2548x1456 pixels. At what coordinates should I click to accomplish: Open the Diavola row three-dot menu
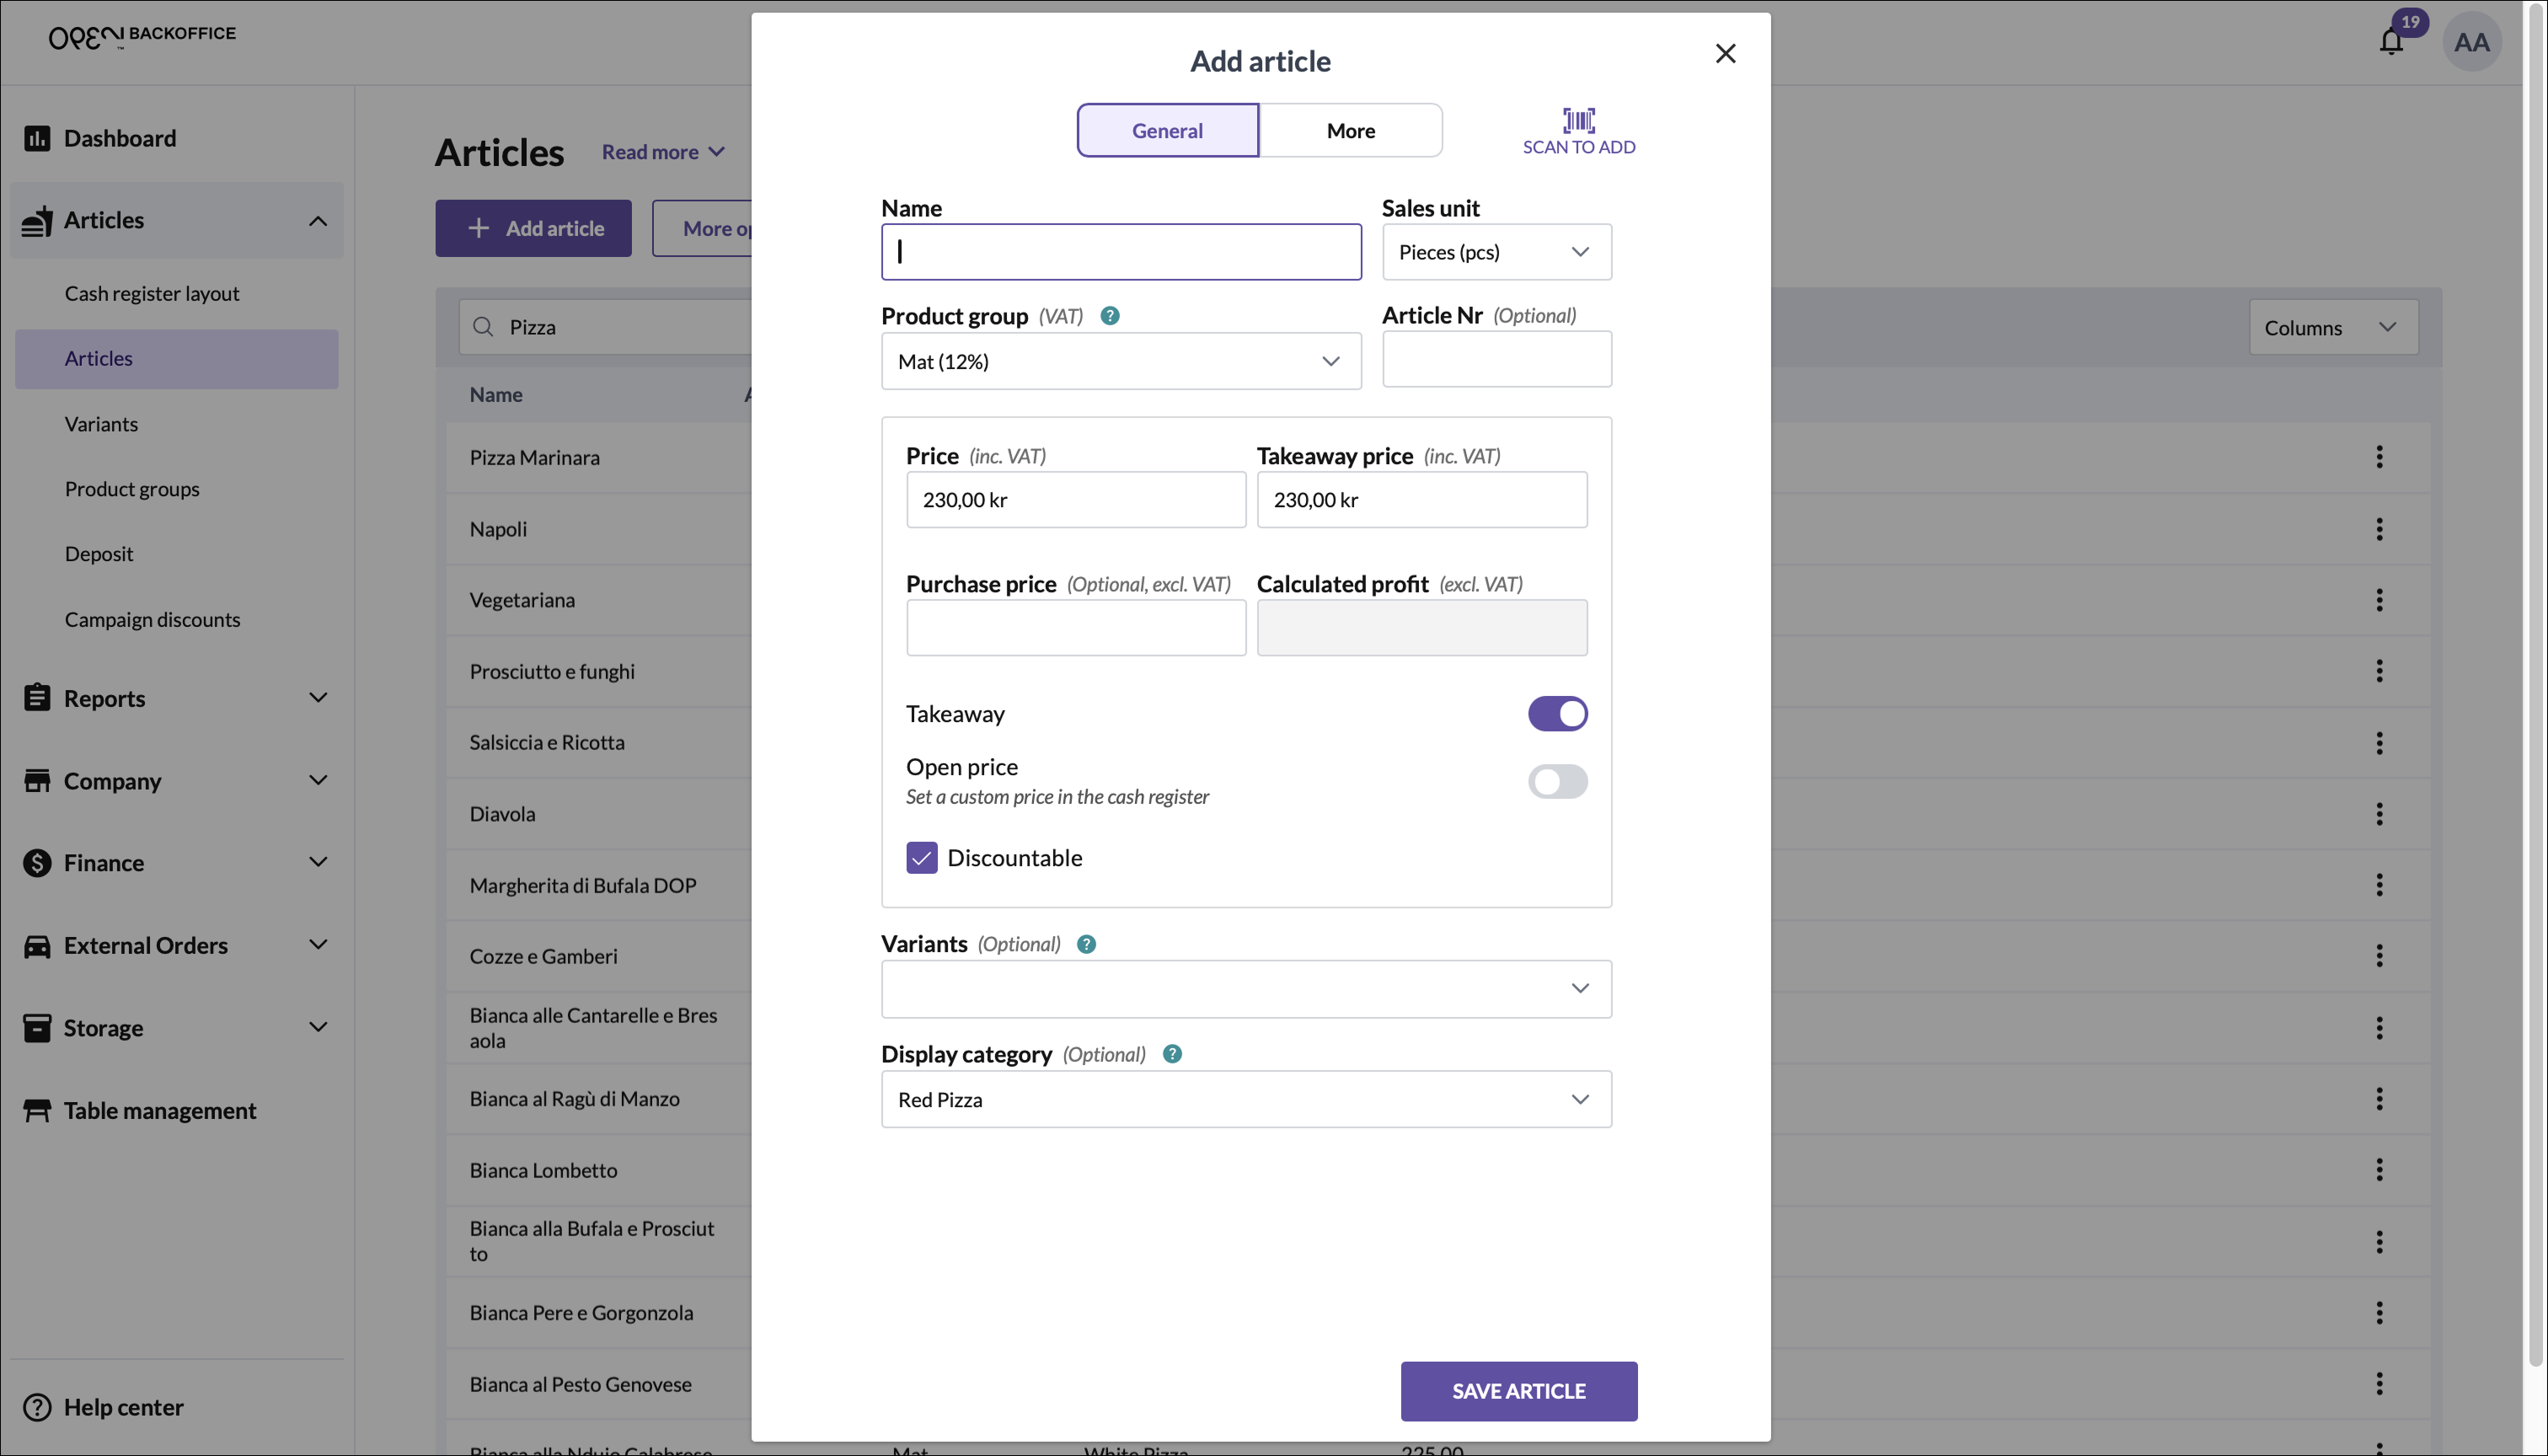tap(2379, 814)
